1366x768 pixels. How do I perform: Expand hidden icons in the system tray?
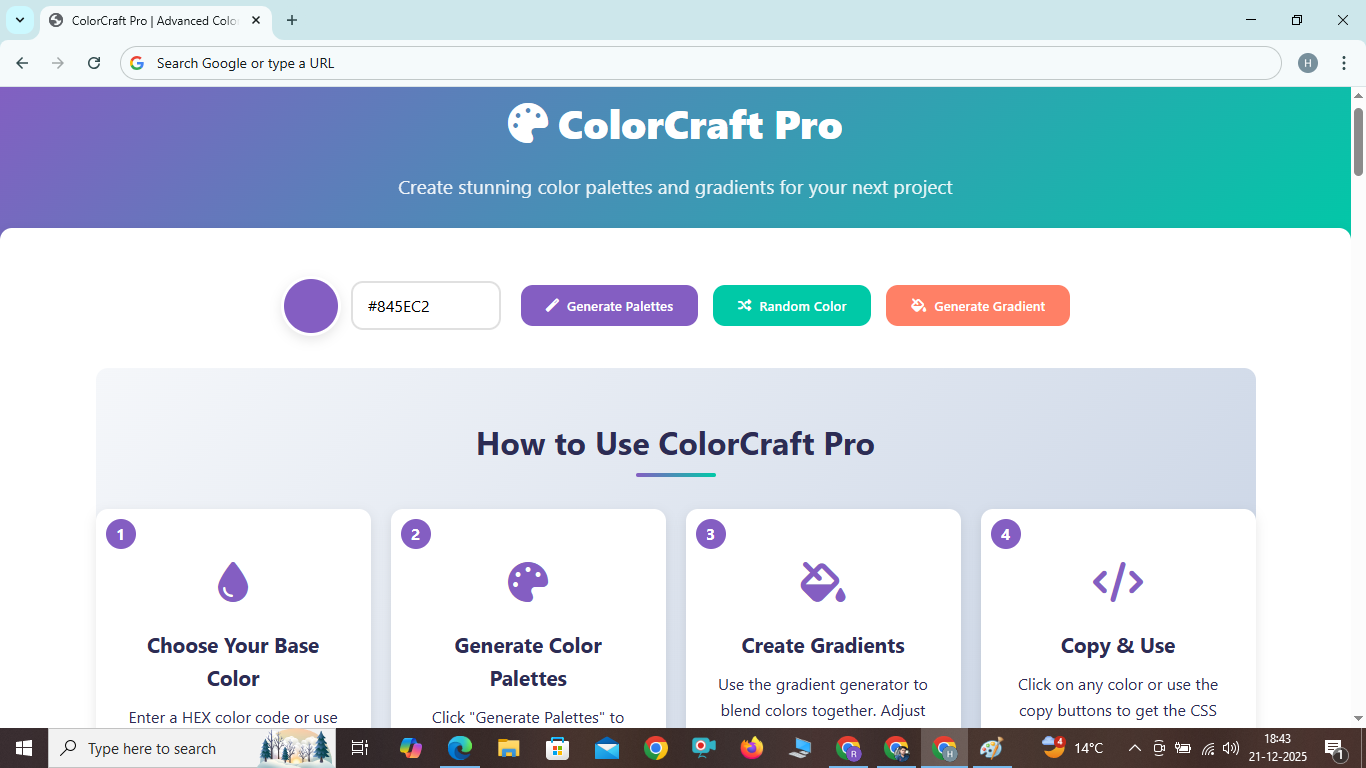pos(1134,747)
